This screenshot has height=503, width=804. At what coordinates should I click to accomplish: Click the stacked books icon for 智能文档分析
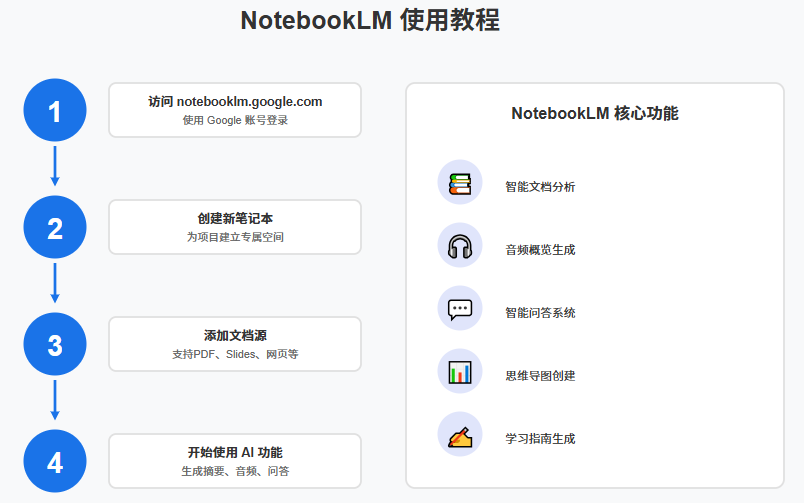[x=460, y=183]
